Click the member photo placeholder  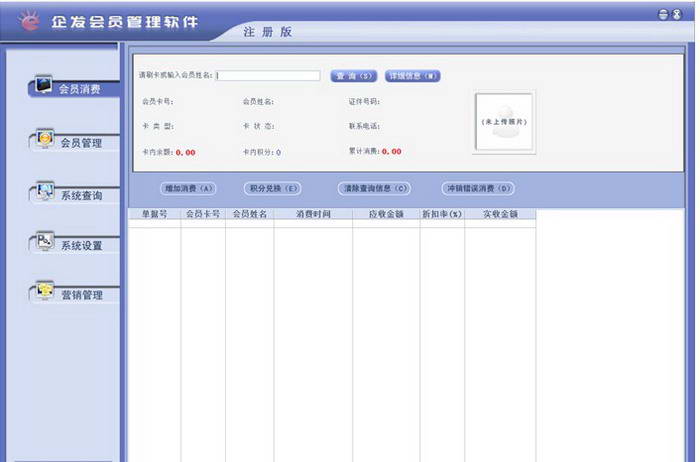(504, 122)
